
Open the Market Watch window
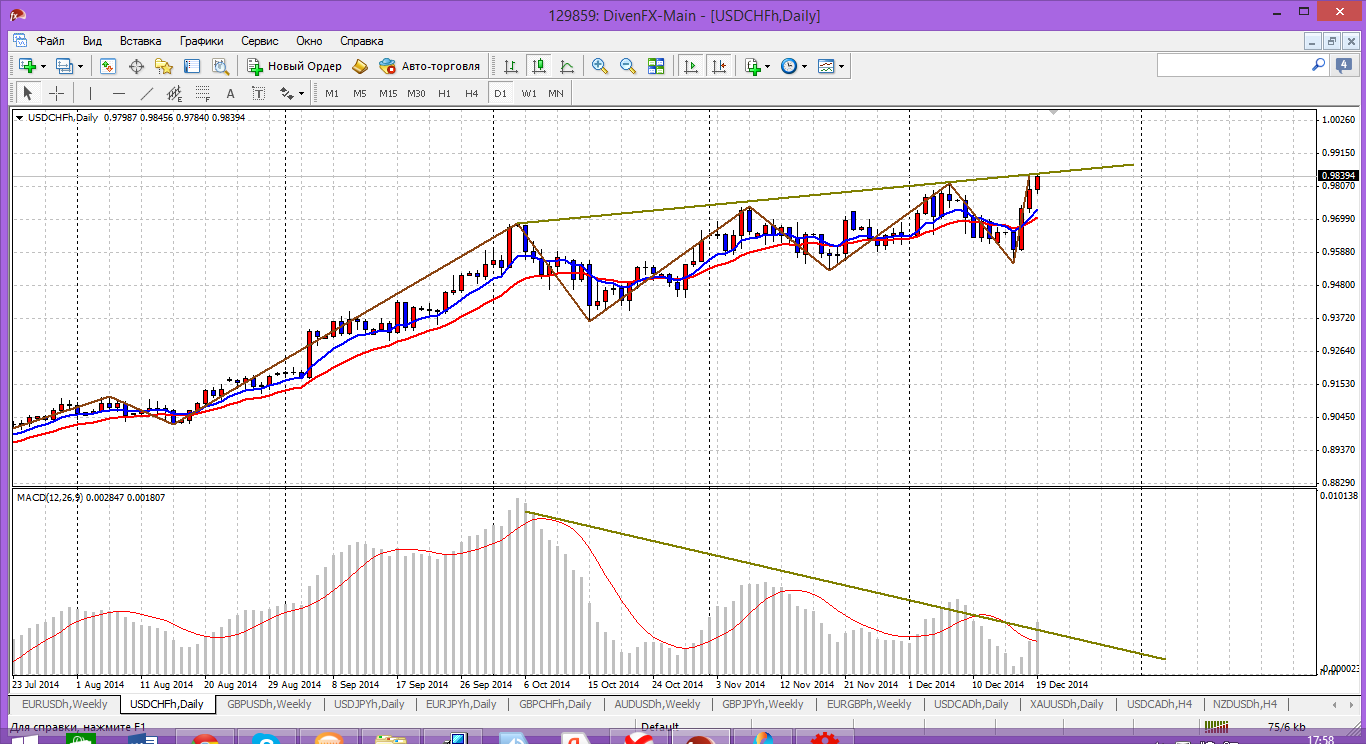(x=108, y=66)
